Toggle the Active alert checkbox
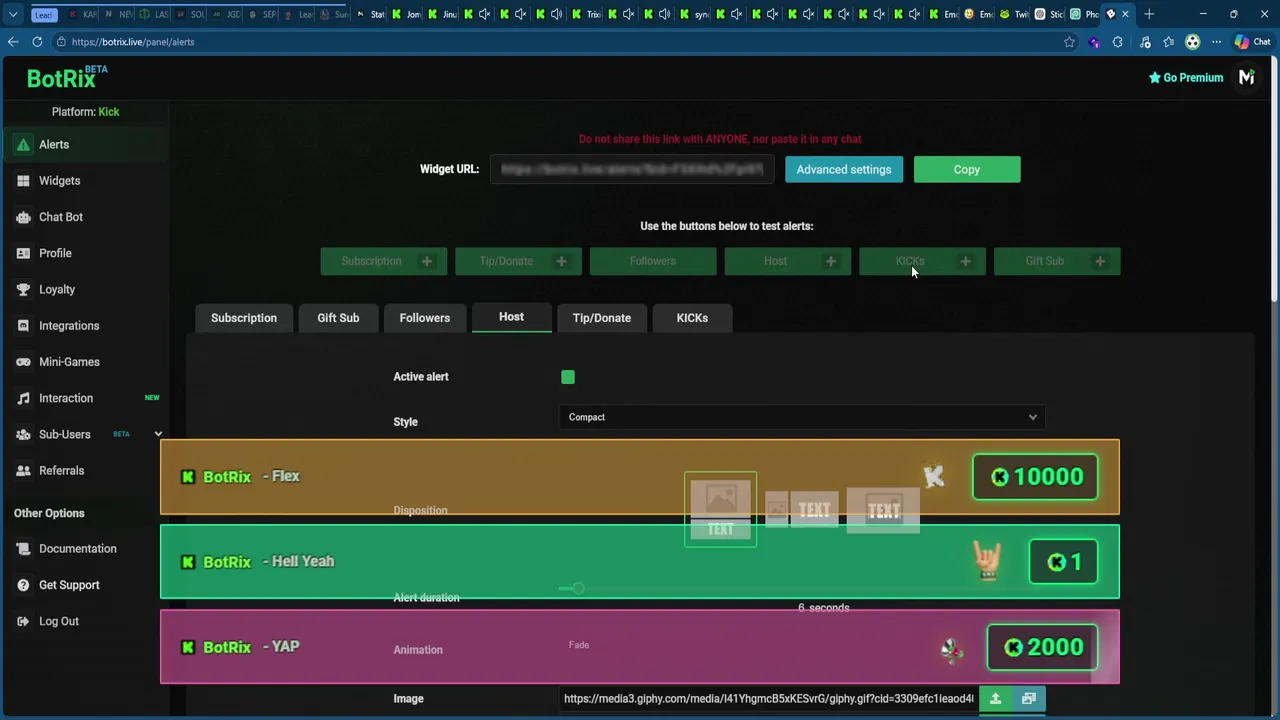 point(568,377)
